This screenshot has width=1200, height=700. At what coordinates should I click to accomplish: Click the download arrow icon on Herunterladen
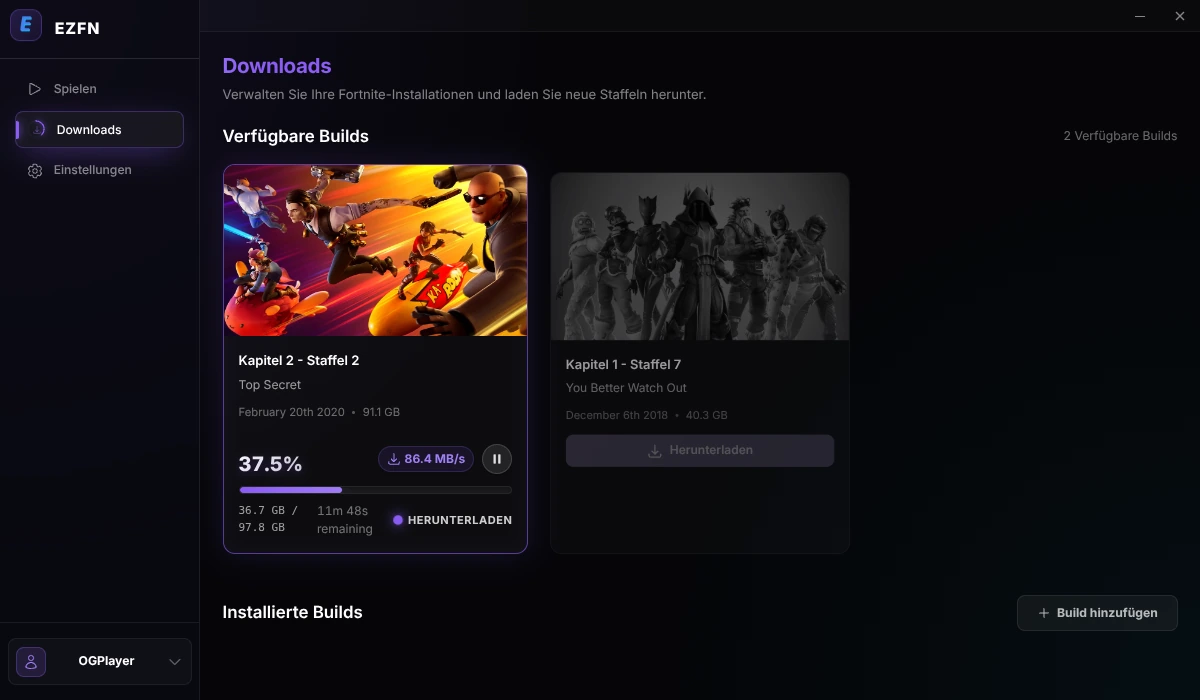[x=655, y=451]
